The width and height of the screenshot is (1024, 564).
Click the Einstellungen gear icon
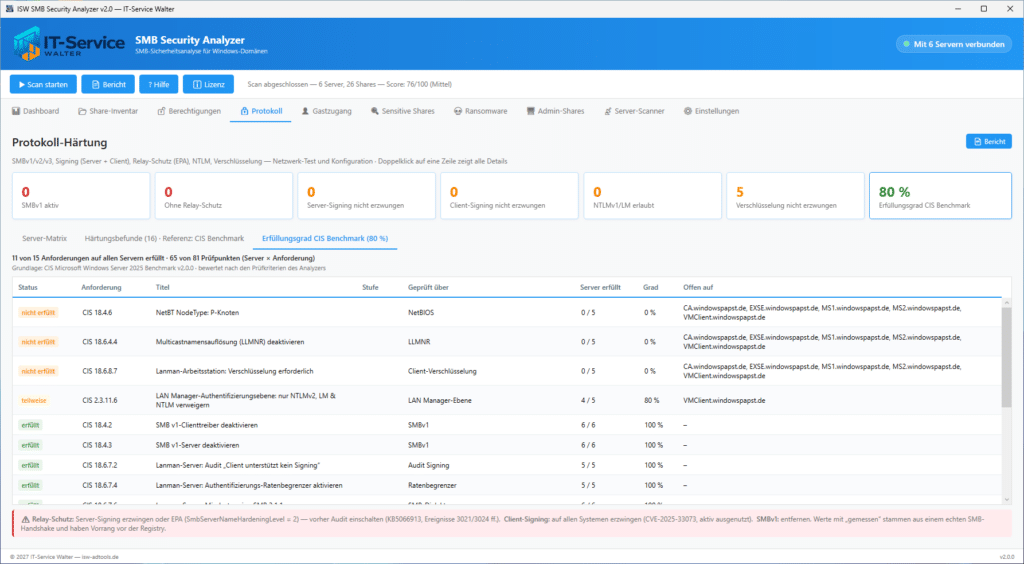[688, 111]
